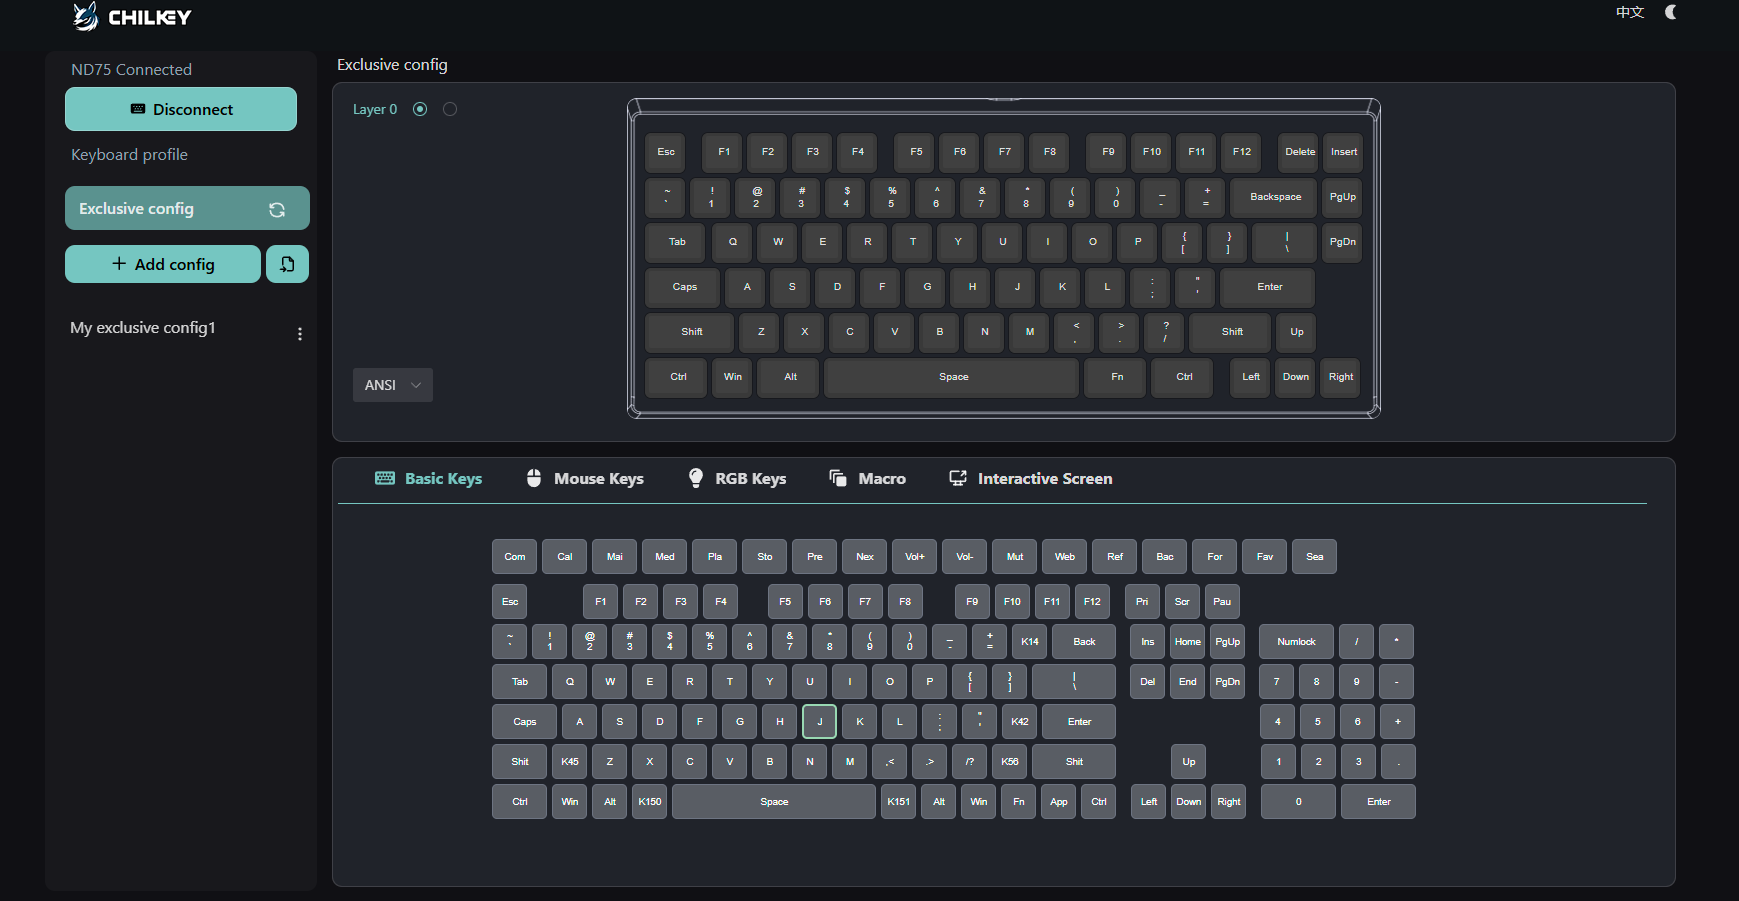Screen dimensions: 1739x901
Task: Refresh the Exclusive config
Action: pos(277,209)
